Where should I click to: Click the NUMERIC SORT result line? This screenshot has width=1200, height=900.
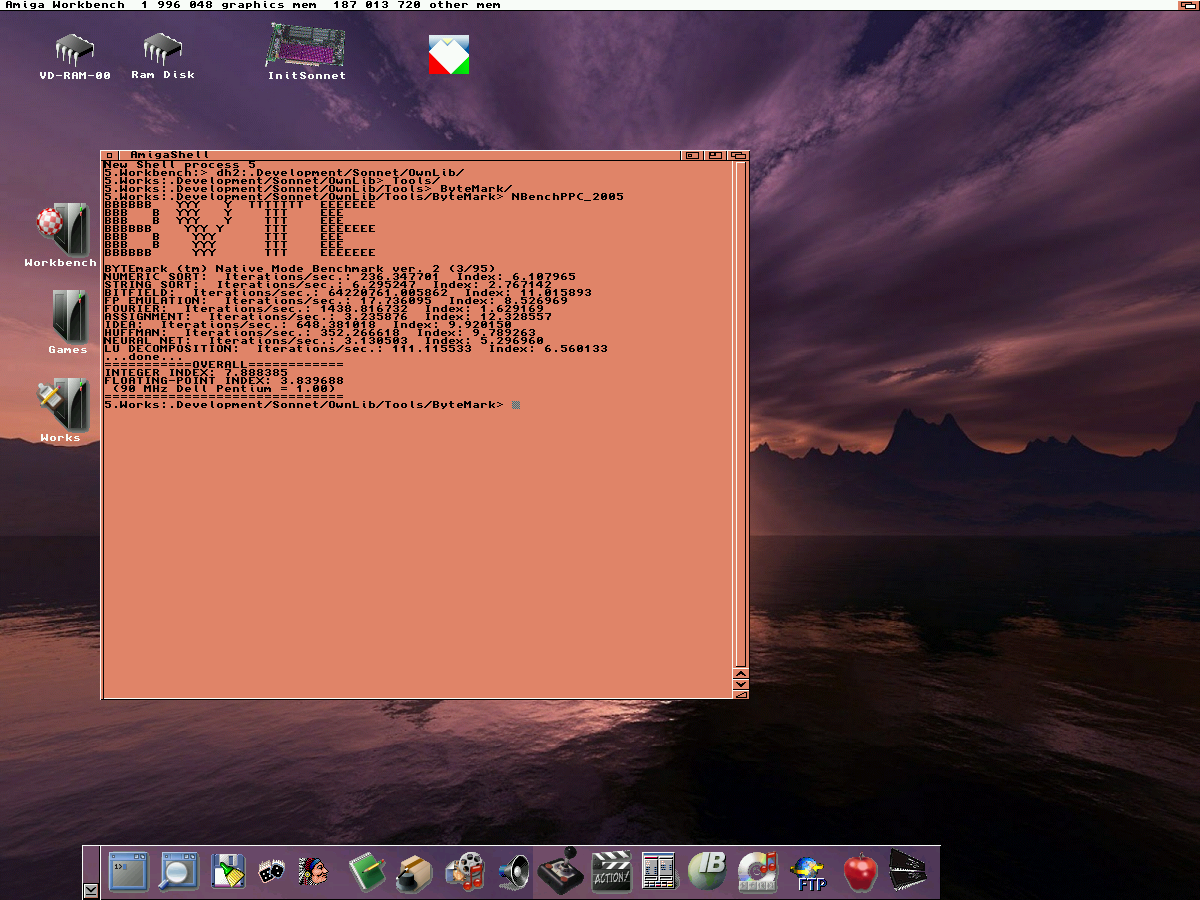click(340, 276)
